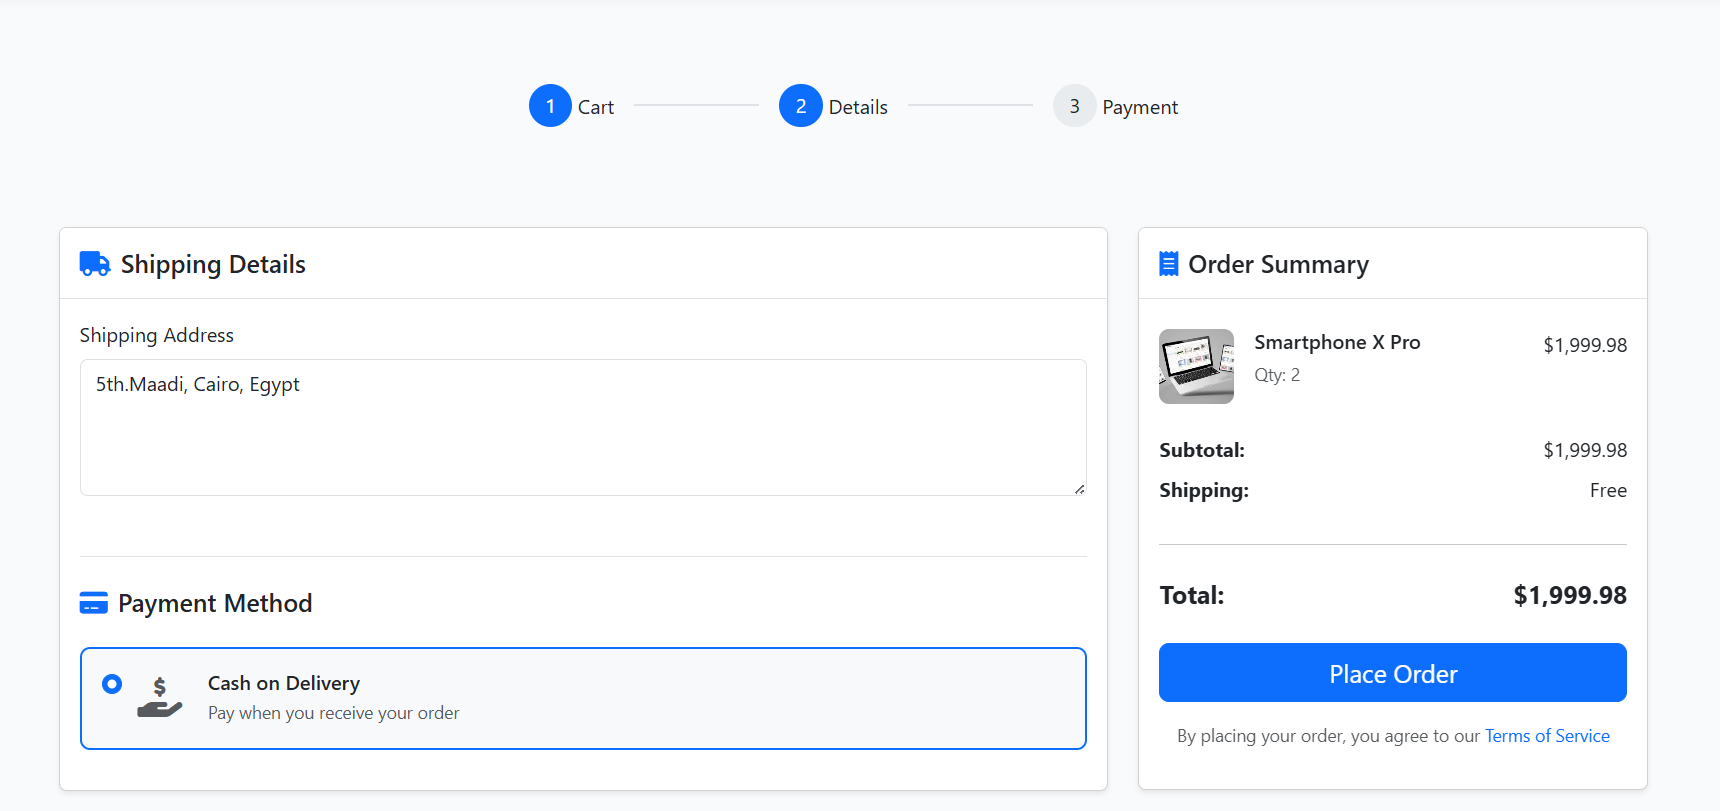Viewport: 1720px width, 811px height.
Task: Open the Terms of Service link
Action: pyautogui.click(x=1547, y=735)
